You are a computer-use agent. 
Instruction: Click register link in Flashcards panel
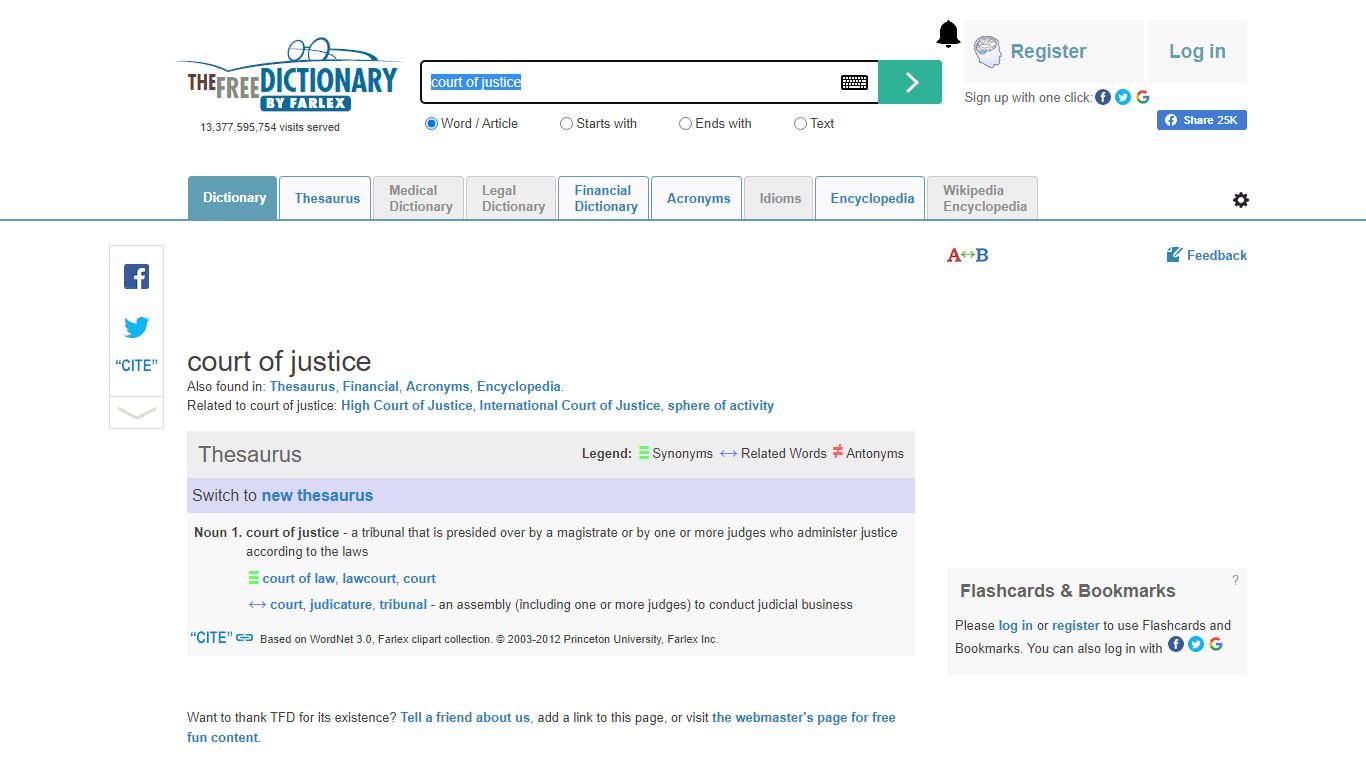pyautogui.click(x=1076, y=625)
